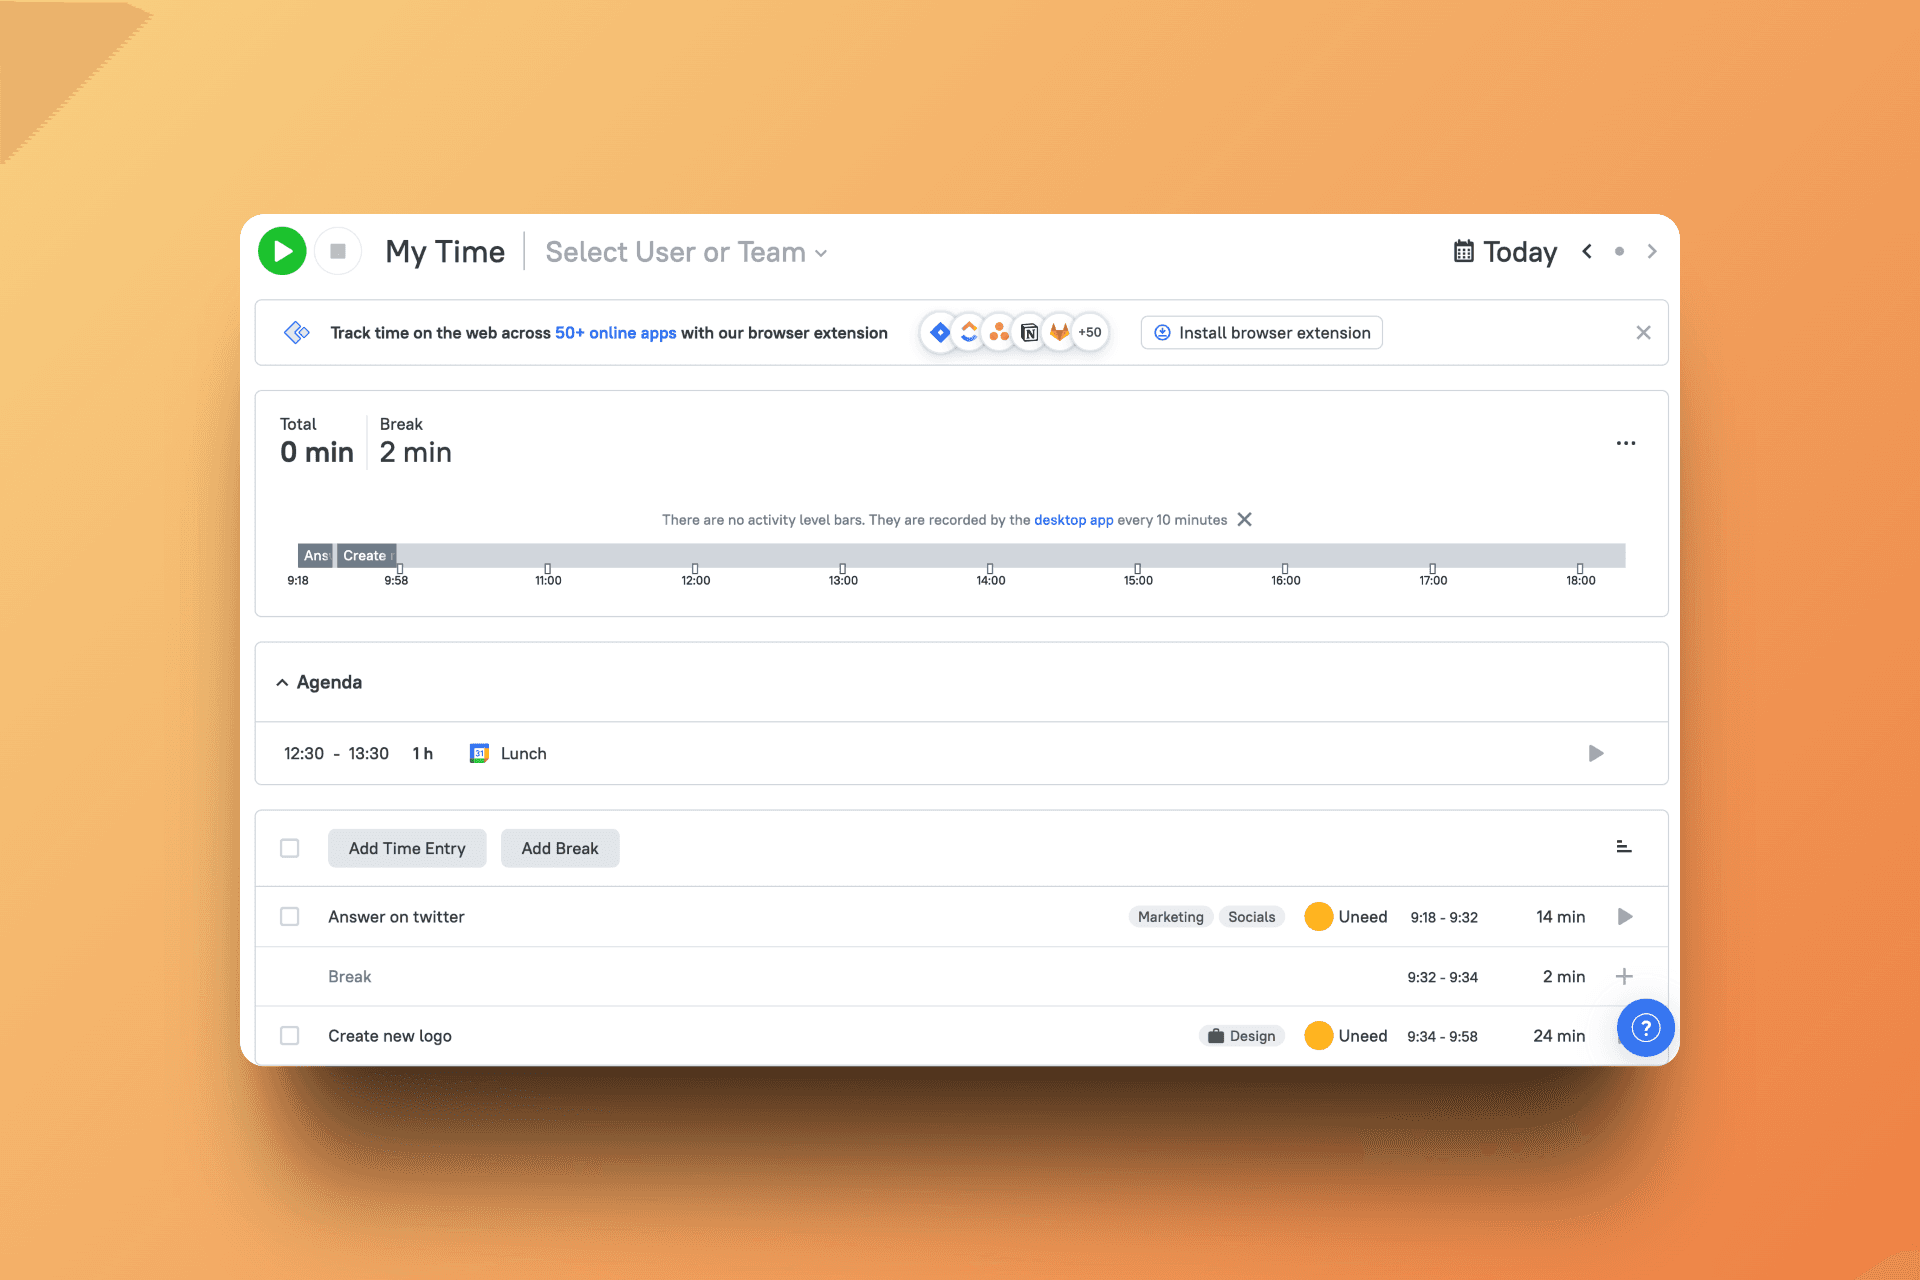1920x1280 pixels.
Task: Open the three-dot options menu on the timeline card
Action: [x=1625, y=443]
